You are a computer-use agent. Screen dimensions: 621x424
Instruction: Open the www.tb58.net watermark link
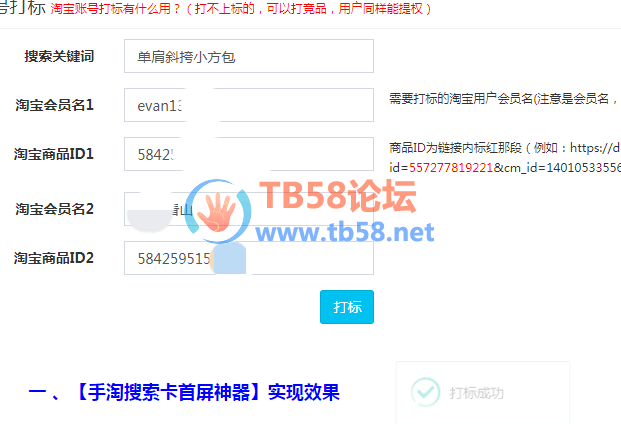click(345, 232)
